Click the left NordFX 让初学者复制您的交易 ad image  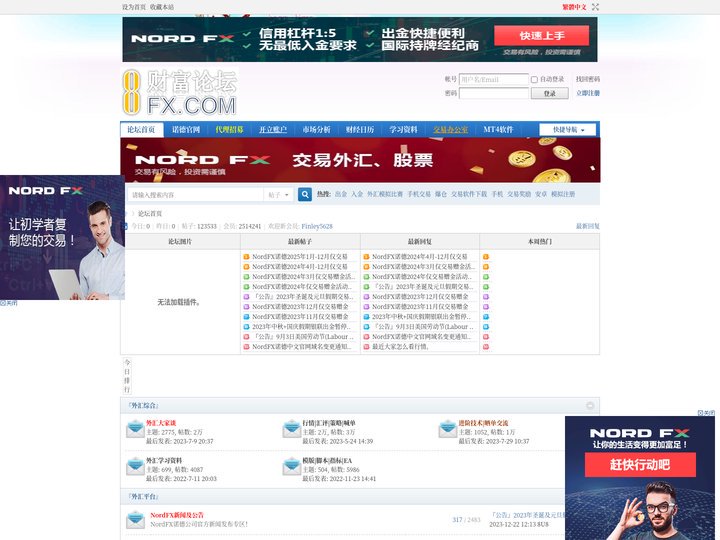tap(62, 237)
